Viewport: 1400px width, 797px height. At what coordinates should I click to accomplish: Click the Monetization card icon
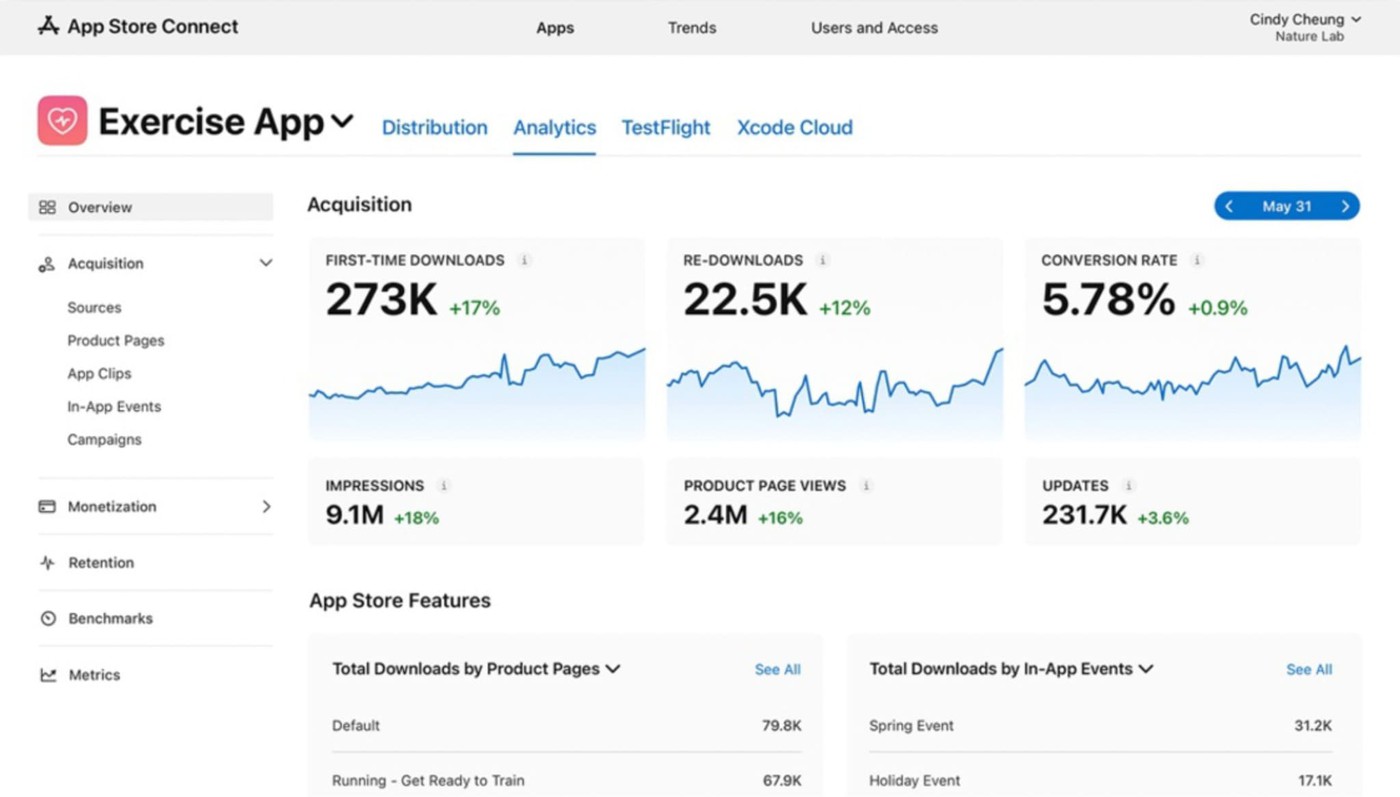click(x=47, y=507)
